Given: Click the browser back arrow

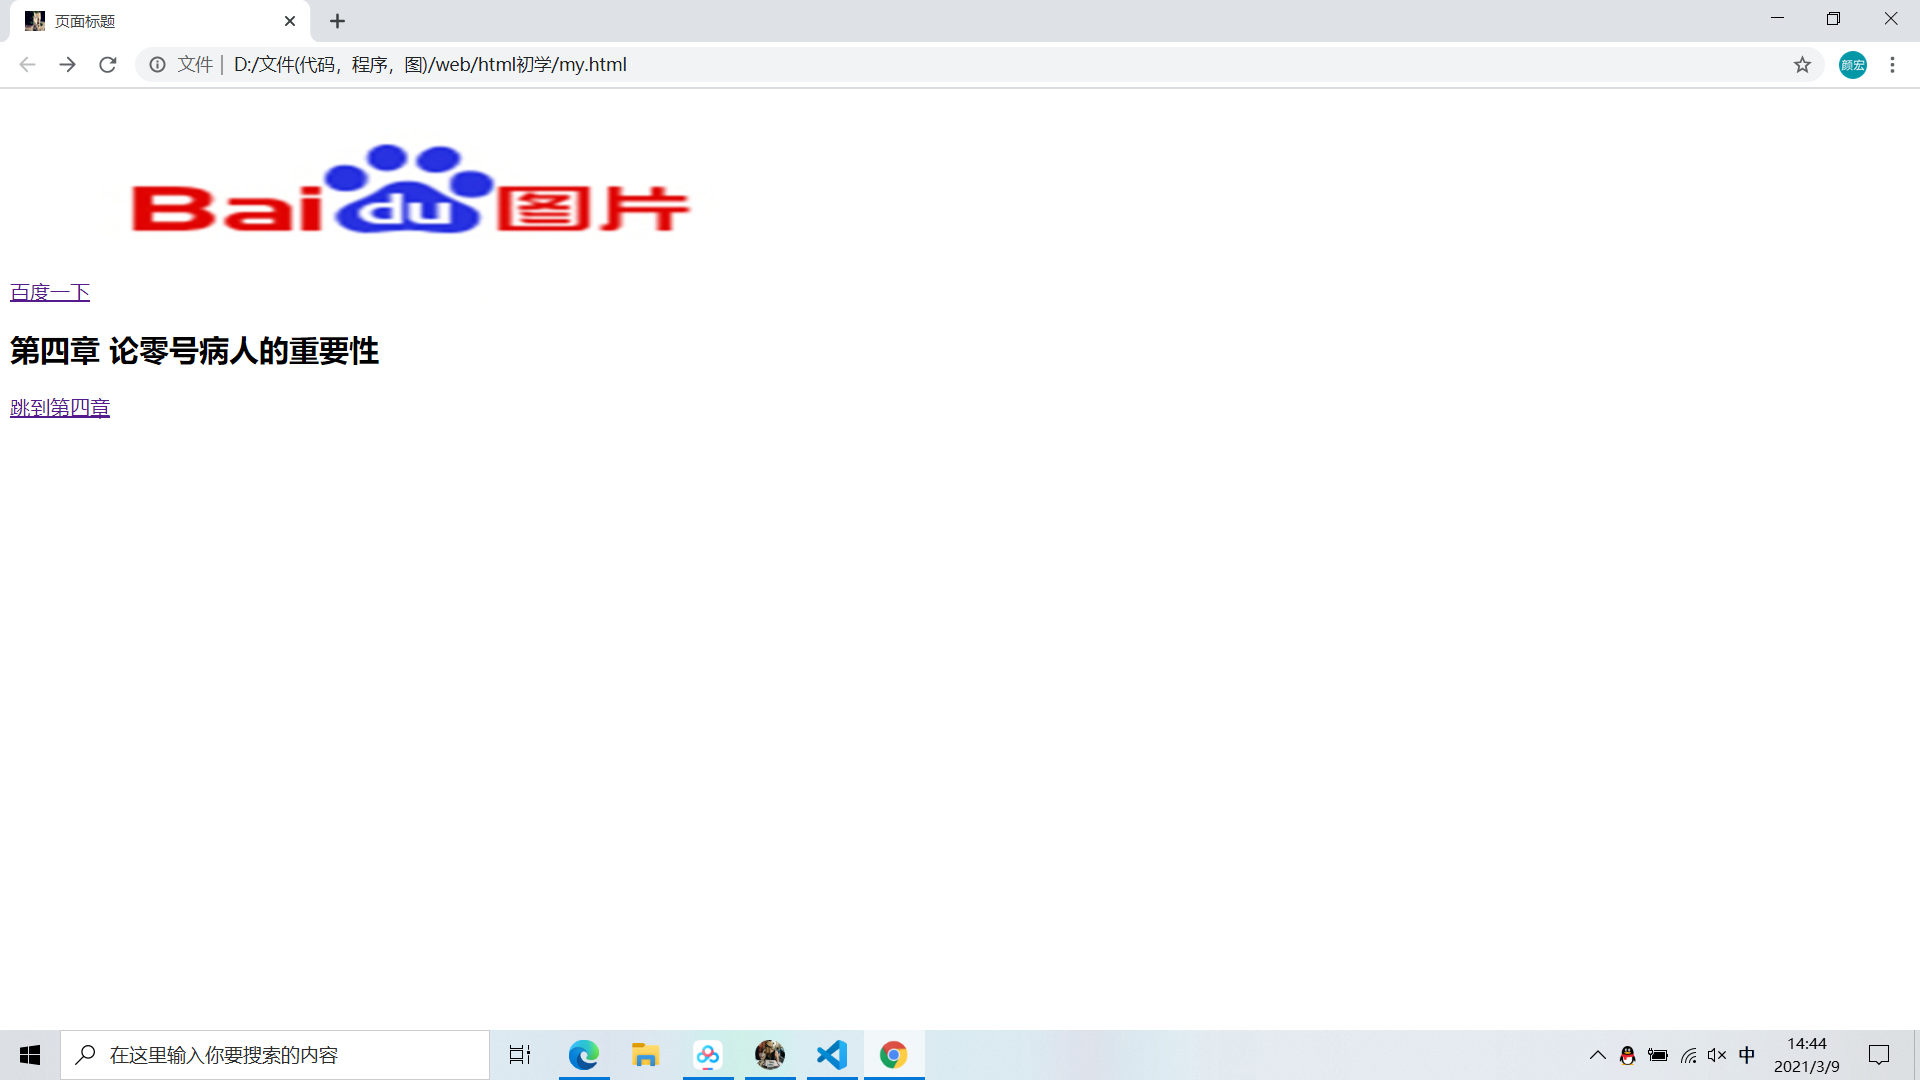Looking at the screenshot, I should click(x=26, y=64).
